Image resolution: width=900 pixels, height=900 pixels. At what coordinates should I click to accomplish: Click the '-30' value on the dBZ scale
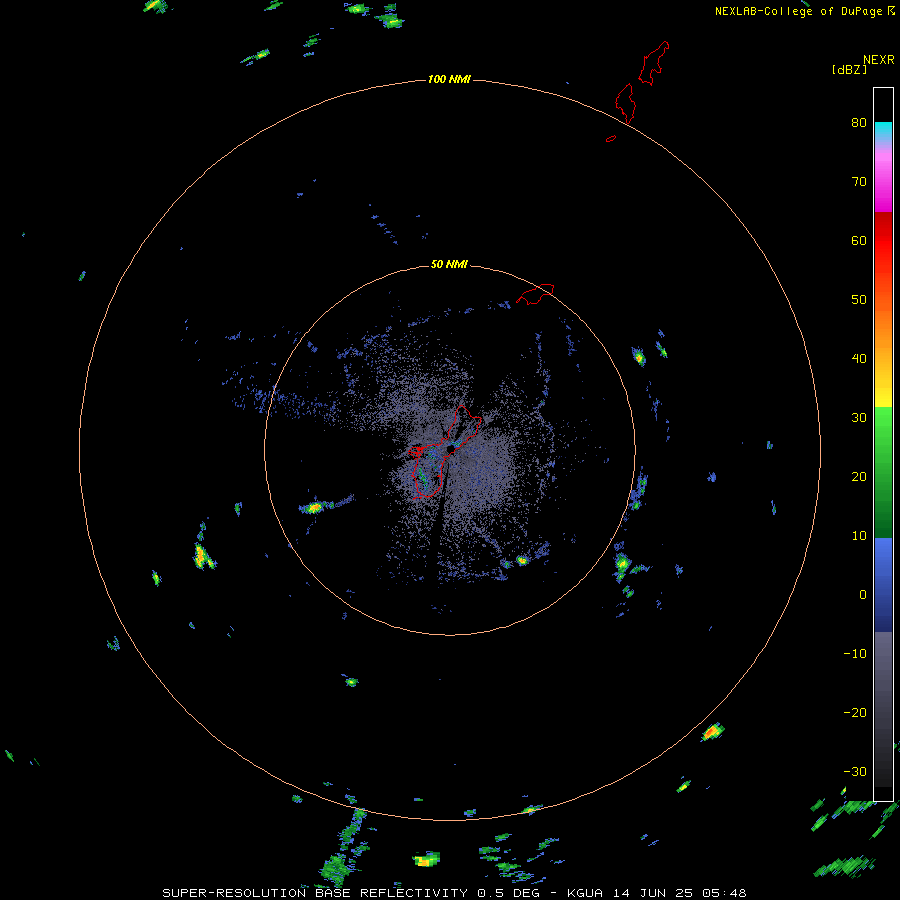click(855, 772)
